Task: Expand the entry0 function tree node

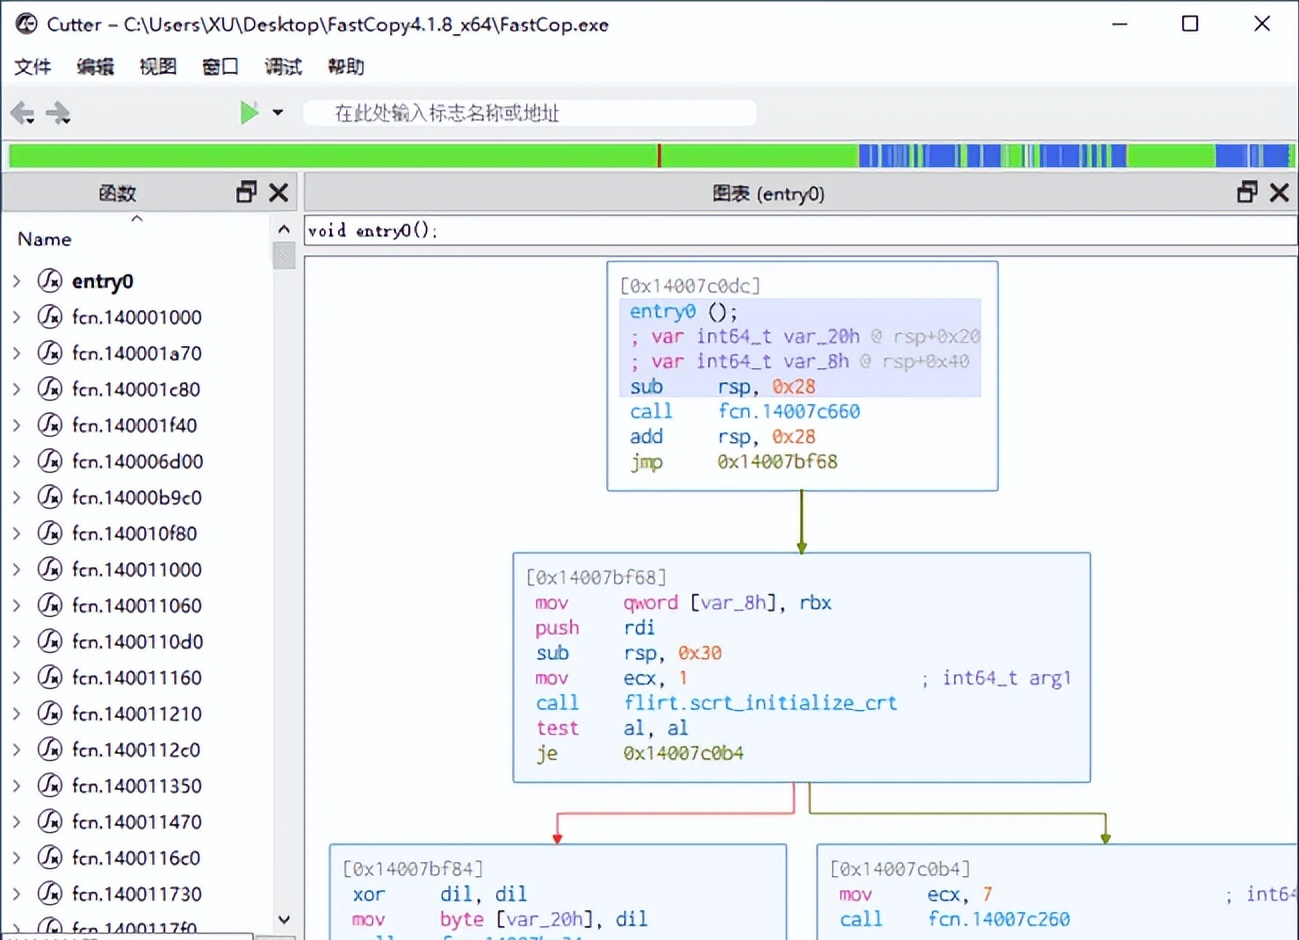Action: pos(17,281)
